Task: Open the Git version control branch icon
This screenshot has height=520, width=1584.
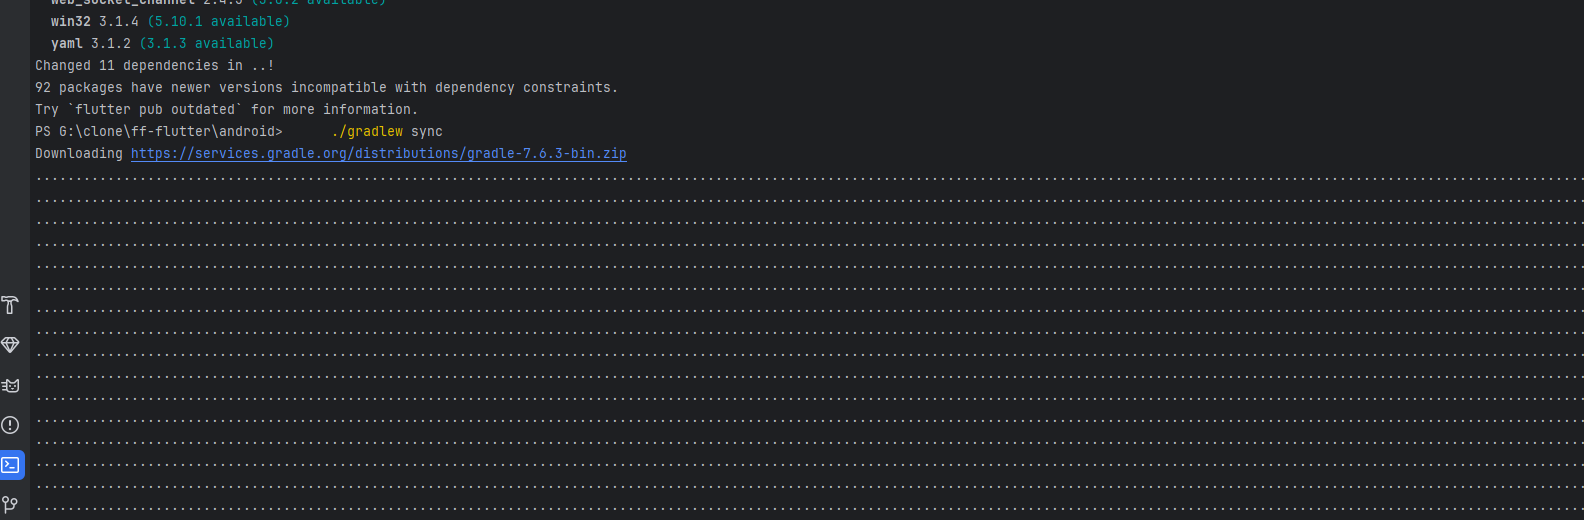Action: 10,505
